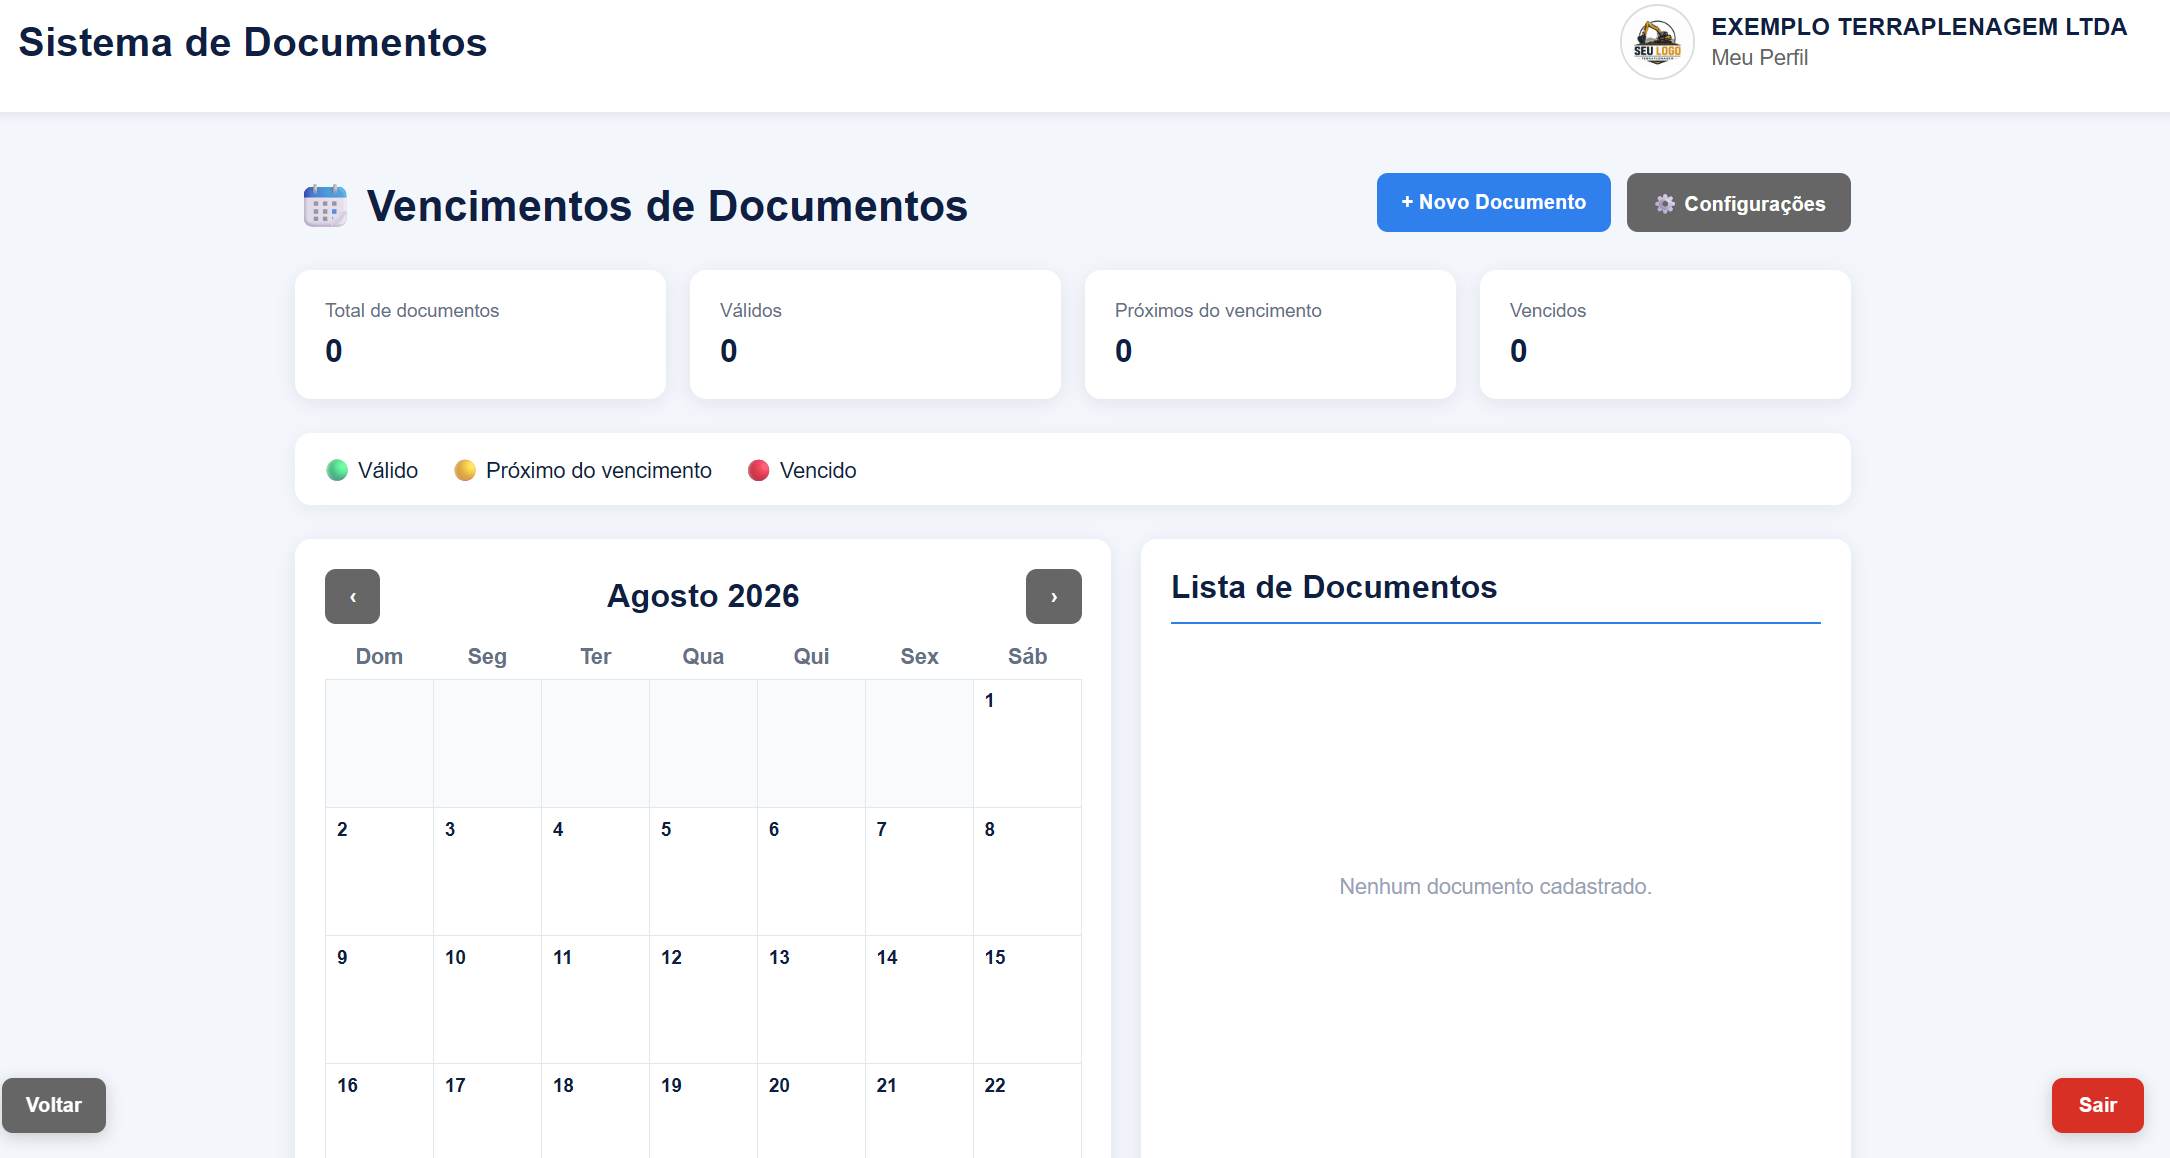The height and width of the screenshot is (1158, 2170).
Task: Go to next month with right arrow
Action: 1054,597
